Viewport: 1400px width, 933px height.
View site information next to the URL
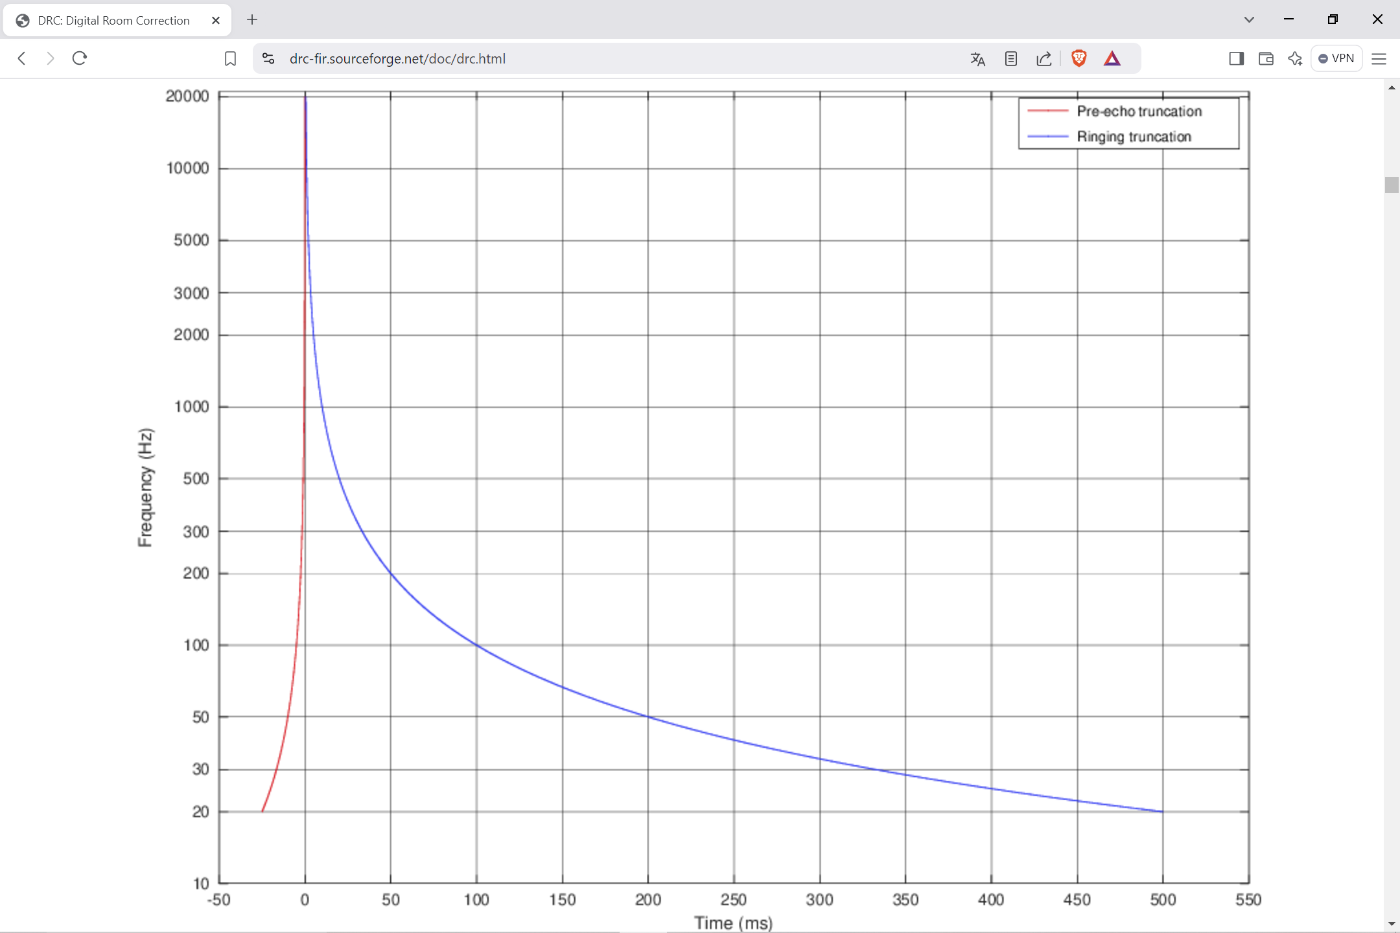click(x=268, y=59)
